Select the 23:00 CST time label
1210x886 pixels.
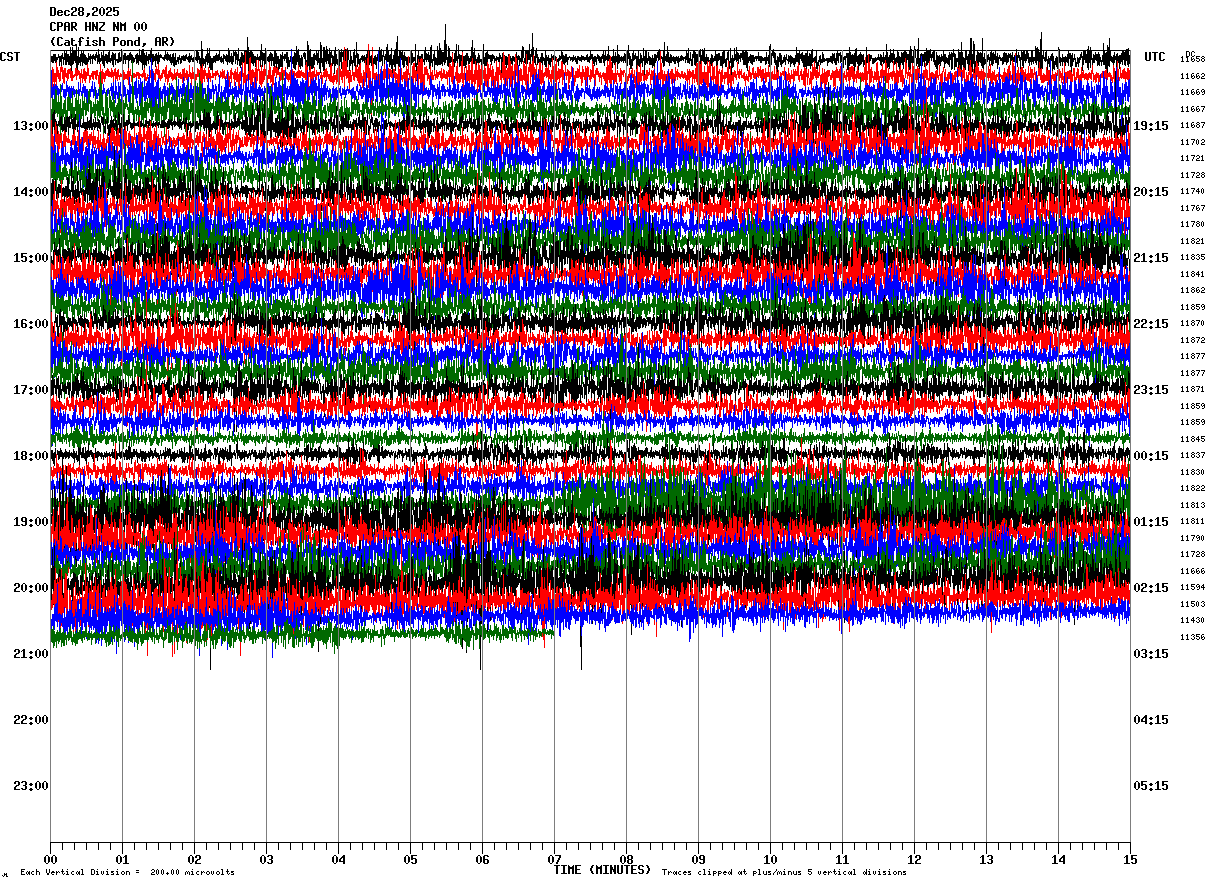tap(30, 786)
